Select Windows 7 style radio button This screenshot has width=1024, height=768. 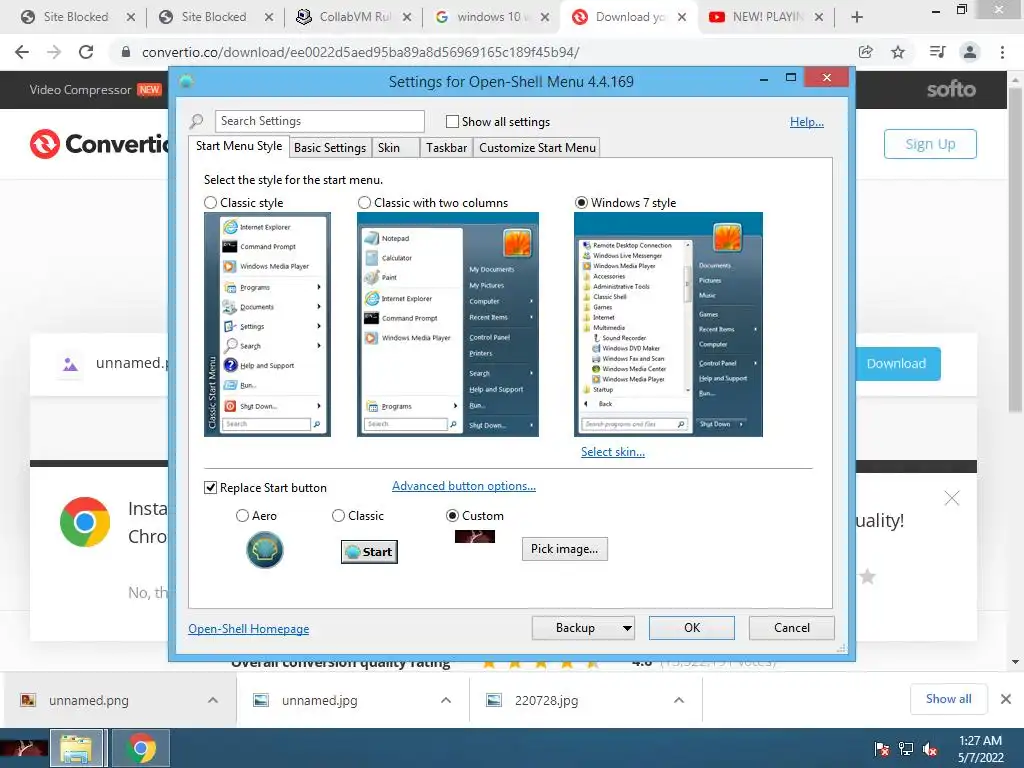[x=581, y=203]
